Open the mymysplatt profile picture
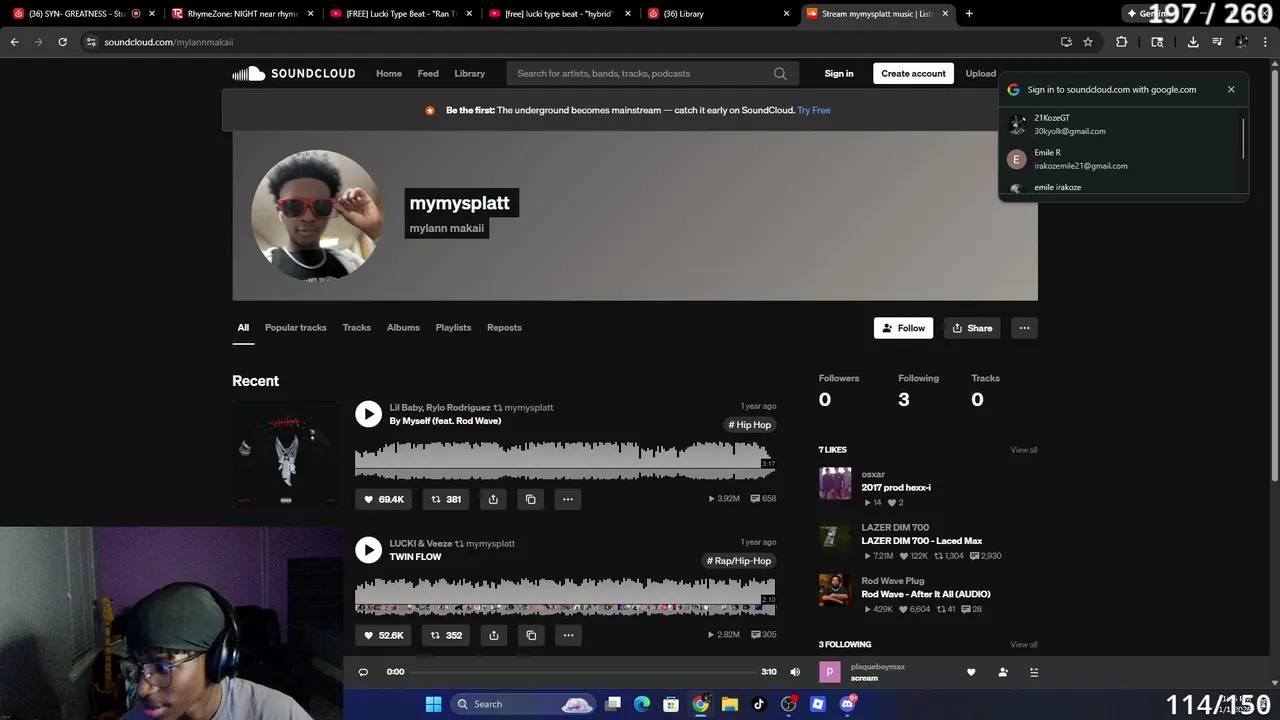Viewport: 1280px width, 720px height. (316, 215)
